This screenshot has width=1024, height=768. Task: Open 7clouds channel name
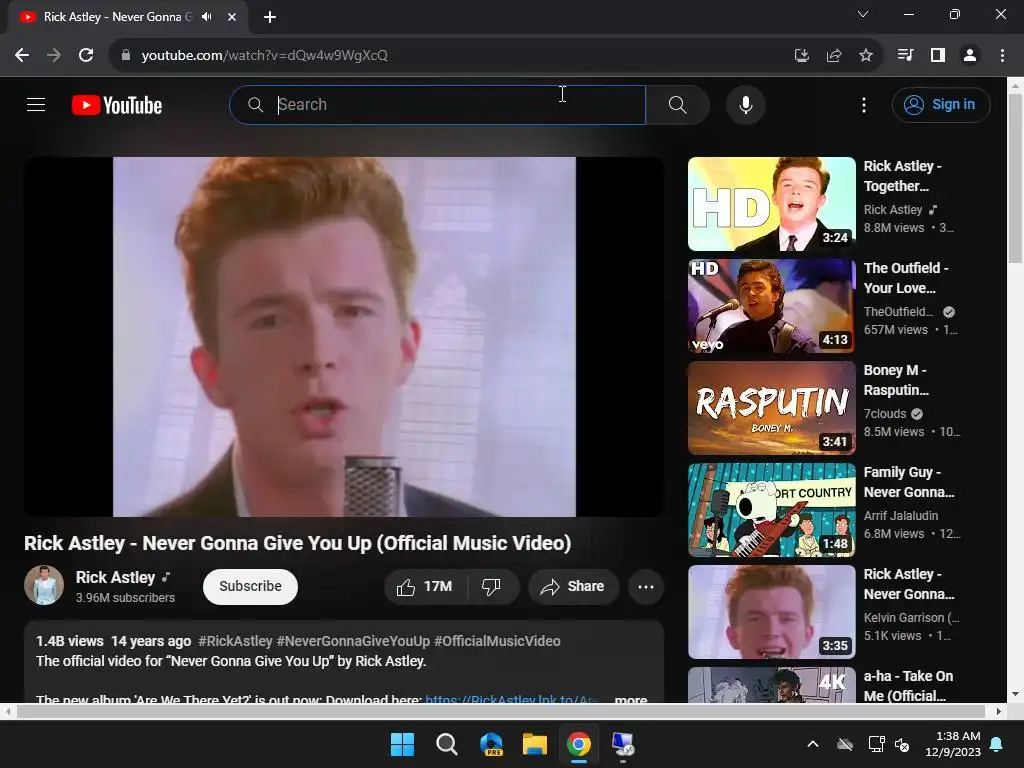click(885, 413)
